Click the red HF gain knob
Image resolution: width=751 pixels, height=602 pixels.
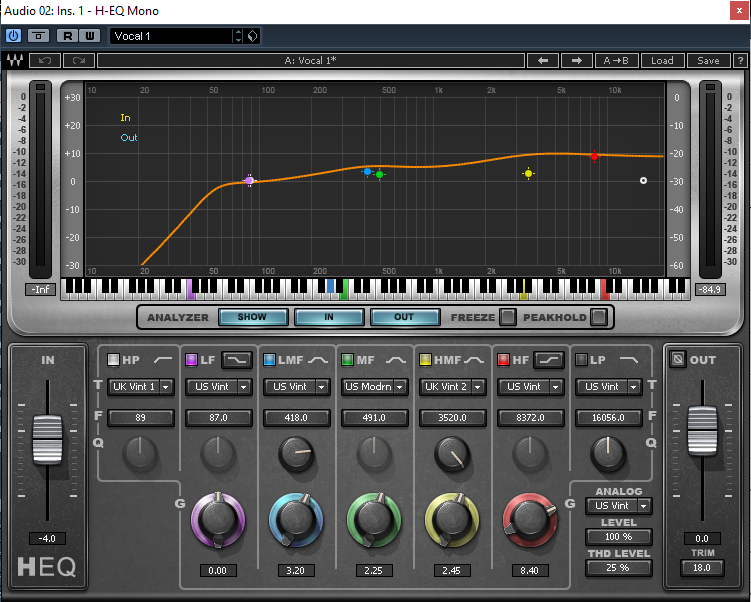(x=530, y=520)
